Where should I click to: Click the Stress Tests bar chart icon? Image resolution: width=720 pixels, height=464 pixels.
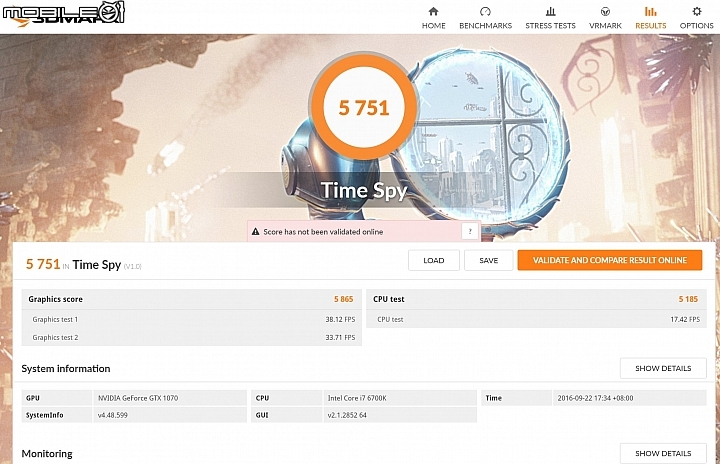pyautogui.click(x=550, y=11)
